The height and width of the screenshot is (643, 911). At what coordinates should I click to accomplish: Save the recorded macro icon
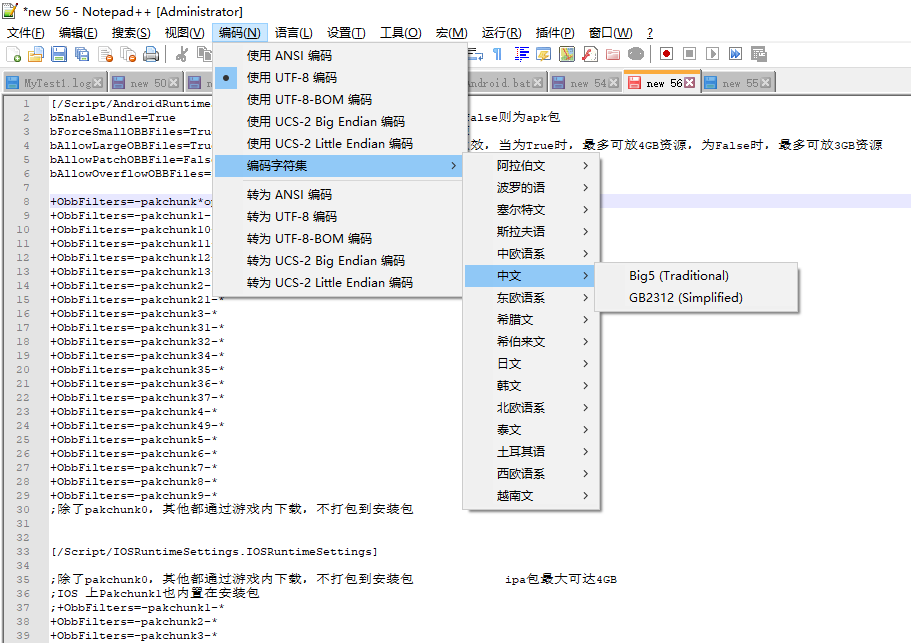pos(759,54)
